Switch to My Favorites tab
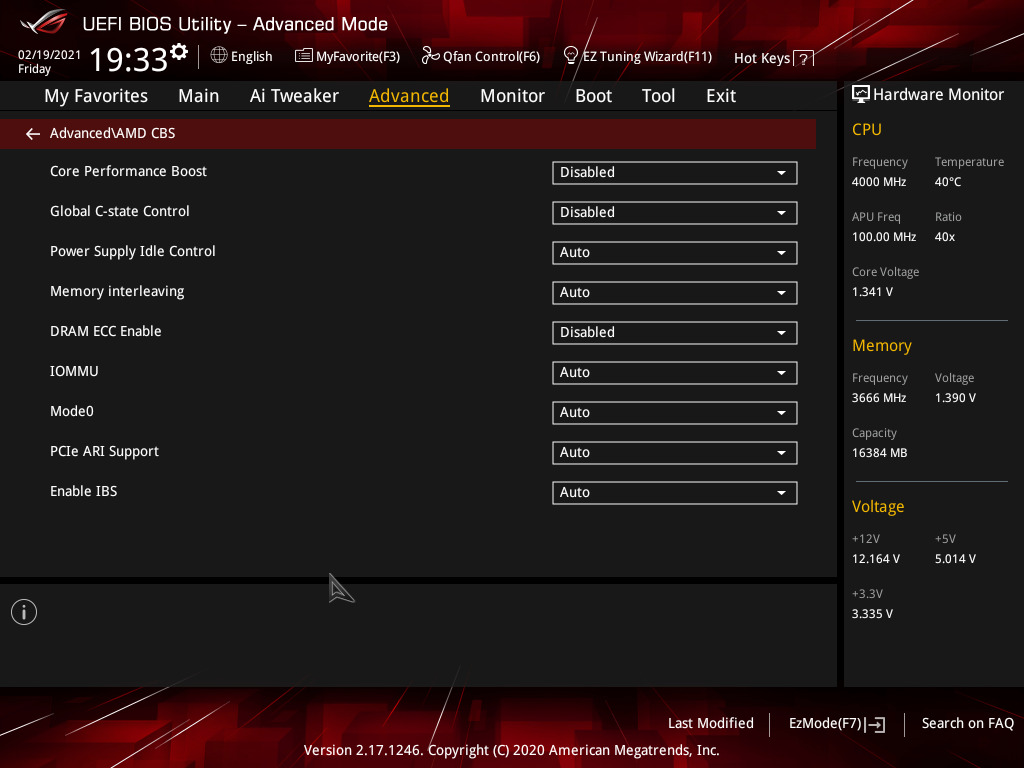The image size is (1024, 768). (96, 96)
